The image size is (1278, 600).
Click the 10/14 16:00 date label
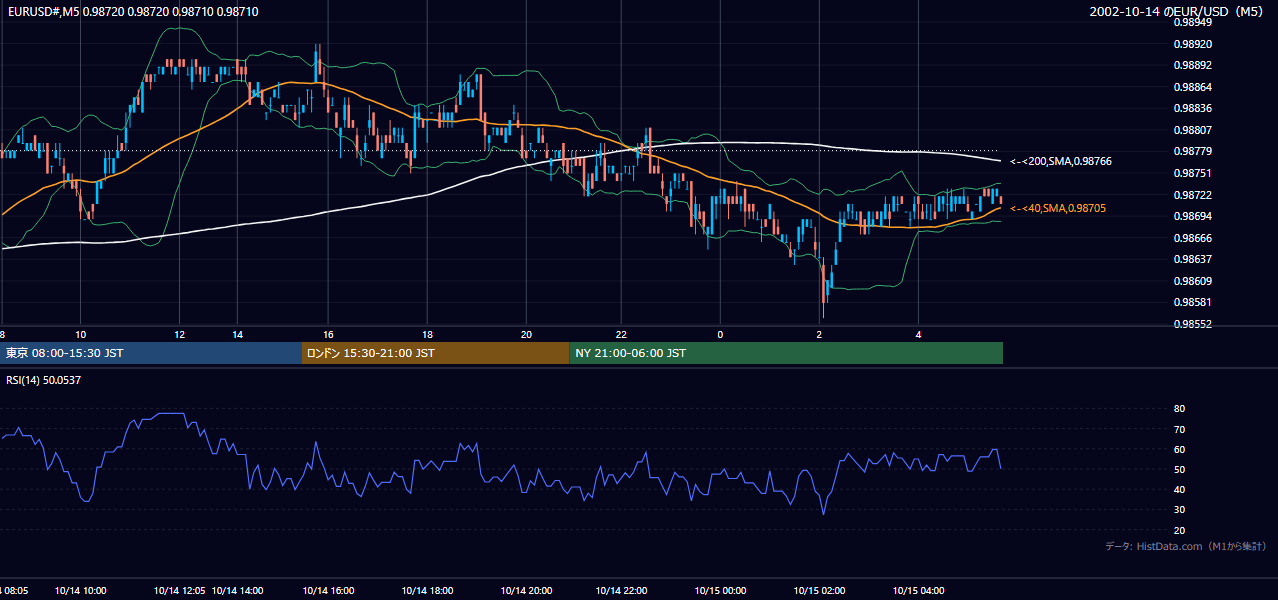(x=329, y=591)
